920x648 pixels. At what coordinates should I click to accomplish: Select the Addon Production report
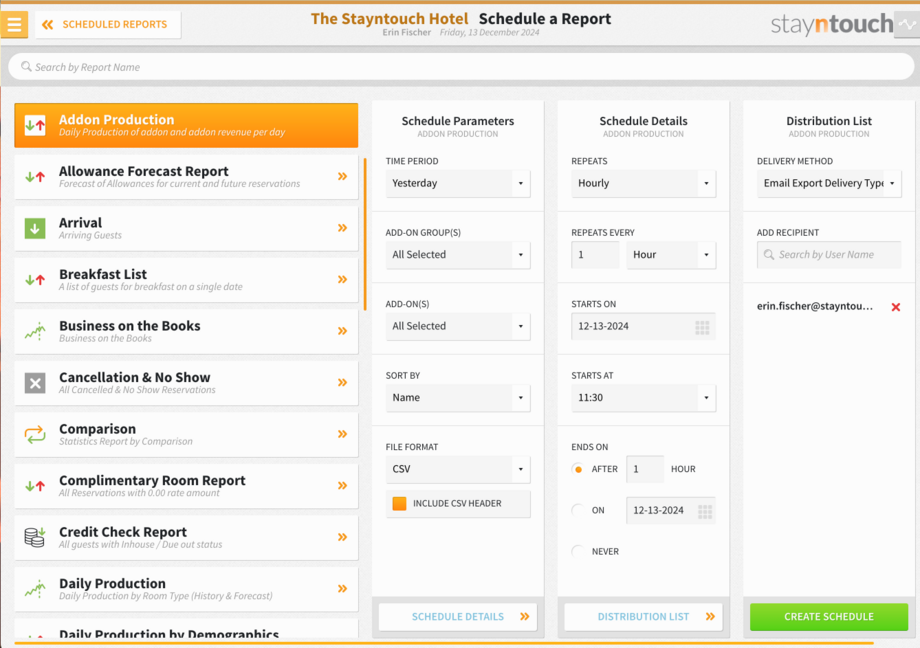[x=186, y=125]
